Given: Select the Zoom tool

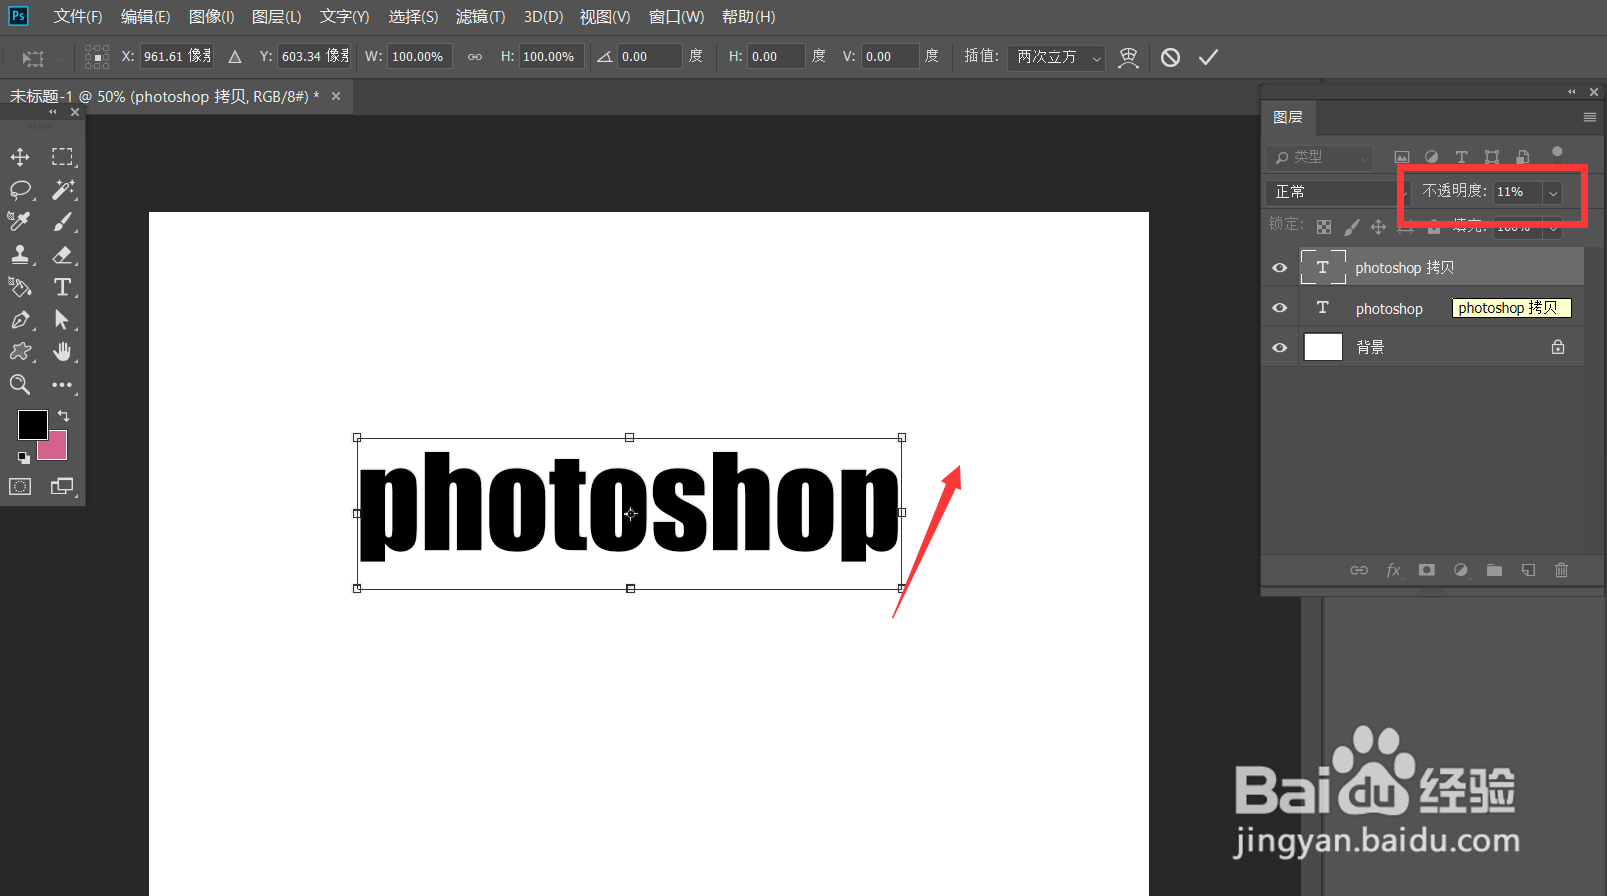Looking at the screenshot, I should 20,384.
